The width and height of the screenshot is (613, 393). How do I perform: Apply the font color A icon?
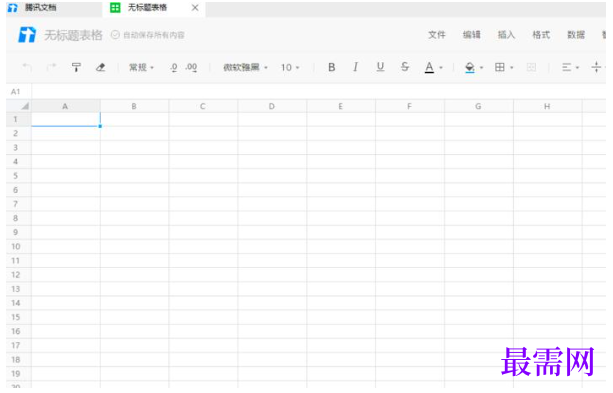429,68
